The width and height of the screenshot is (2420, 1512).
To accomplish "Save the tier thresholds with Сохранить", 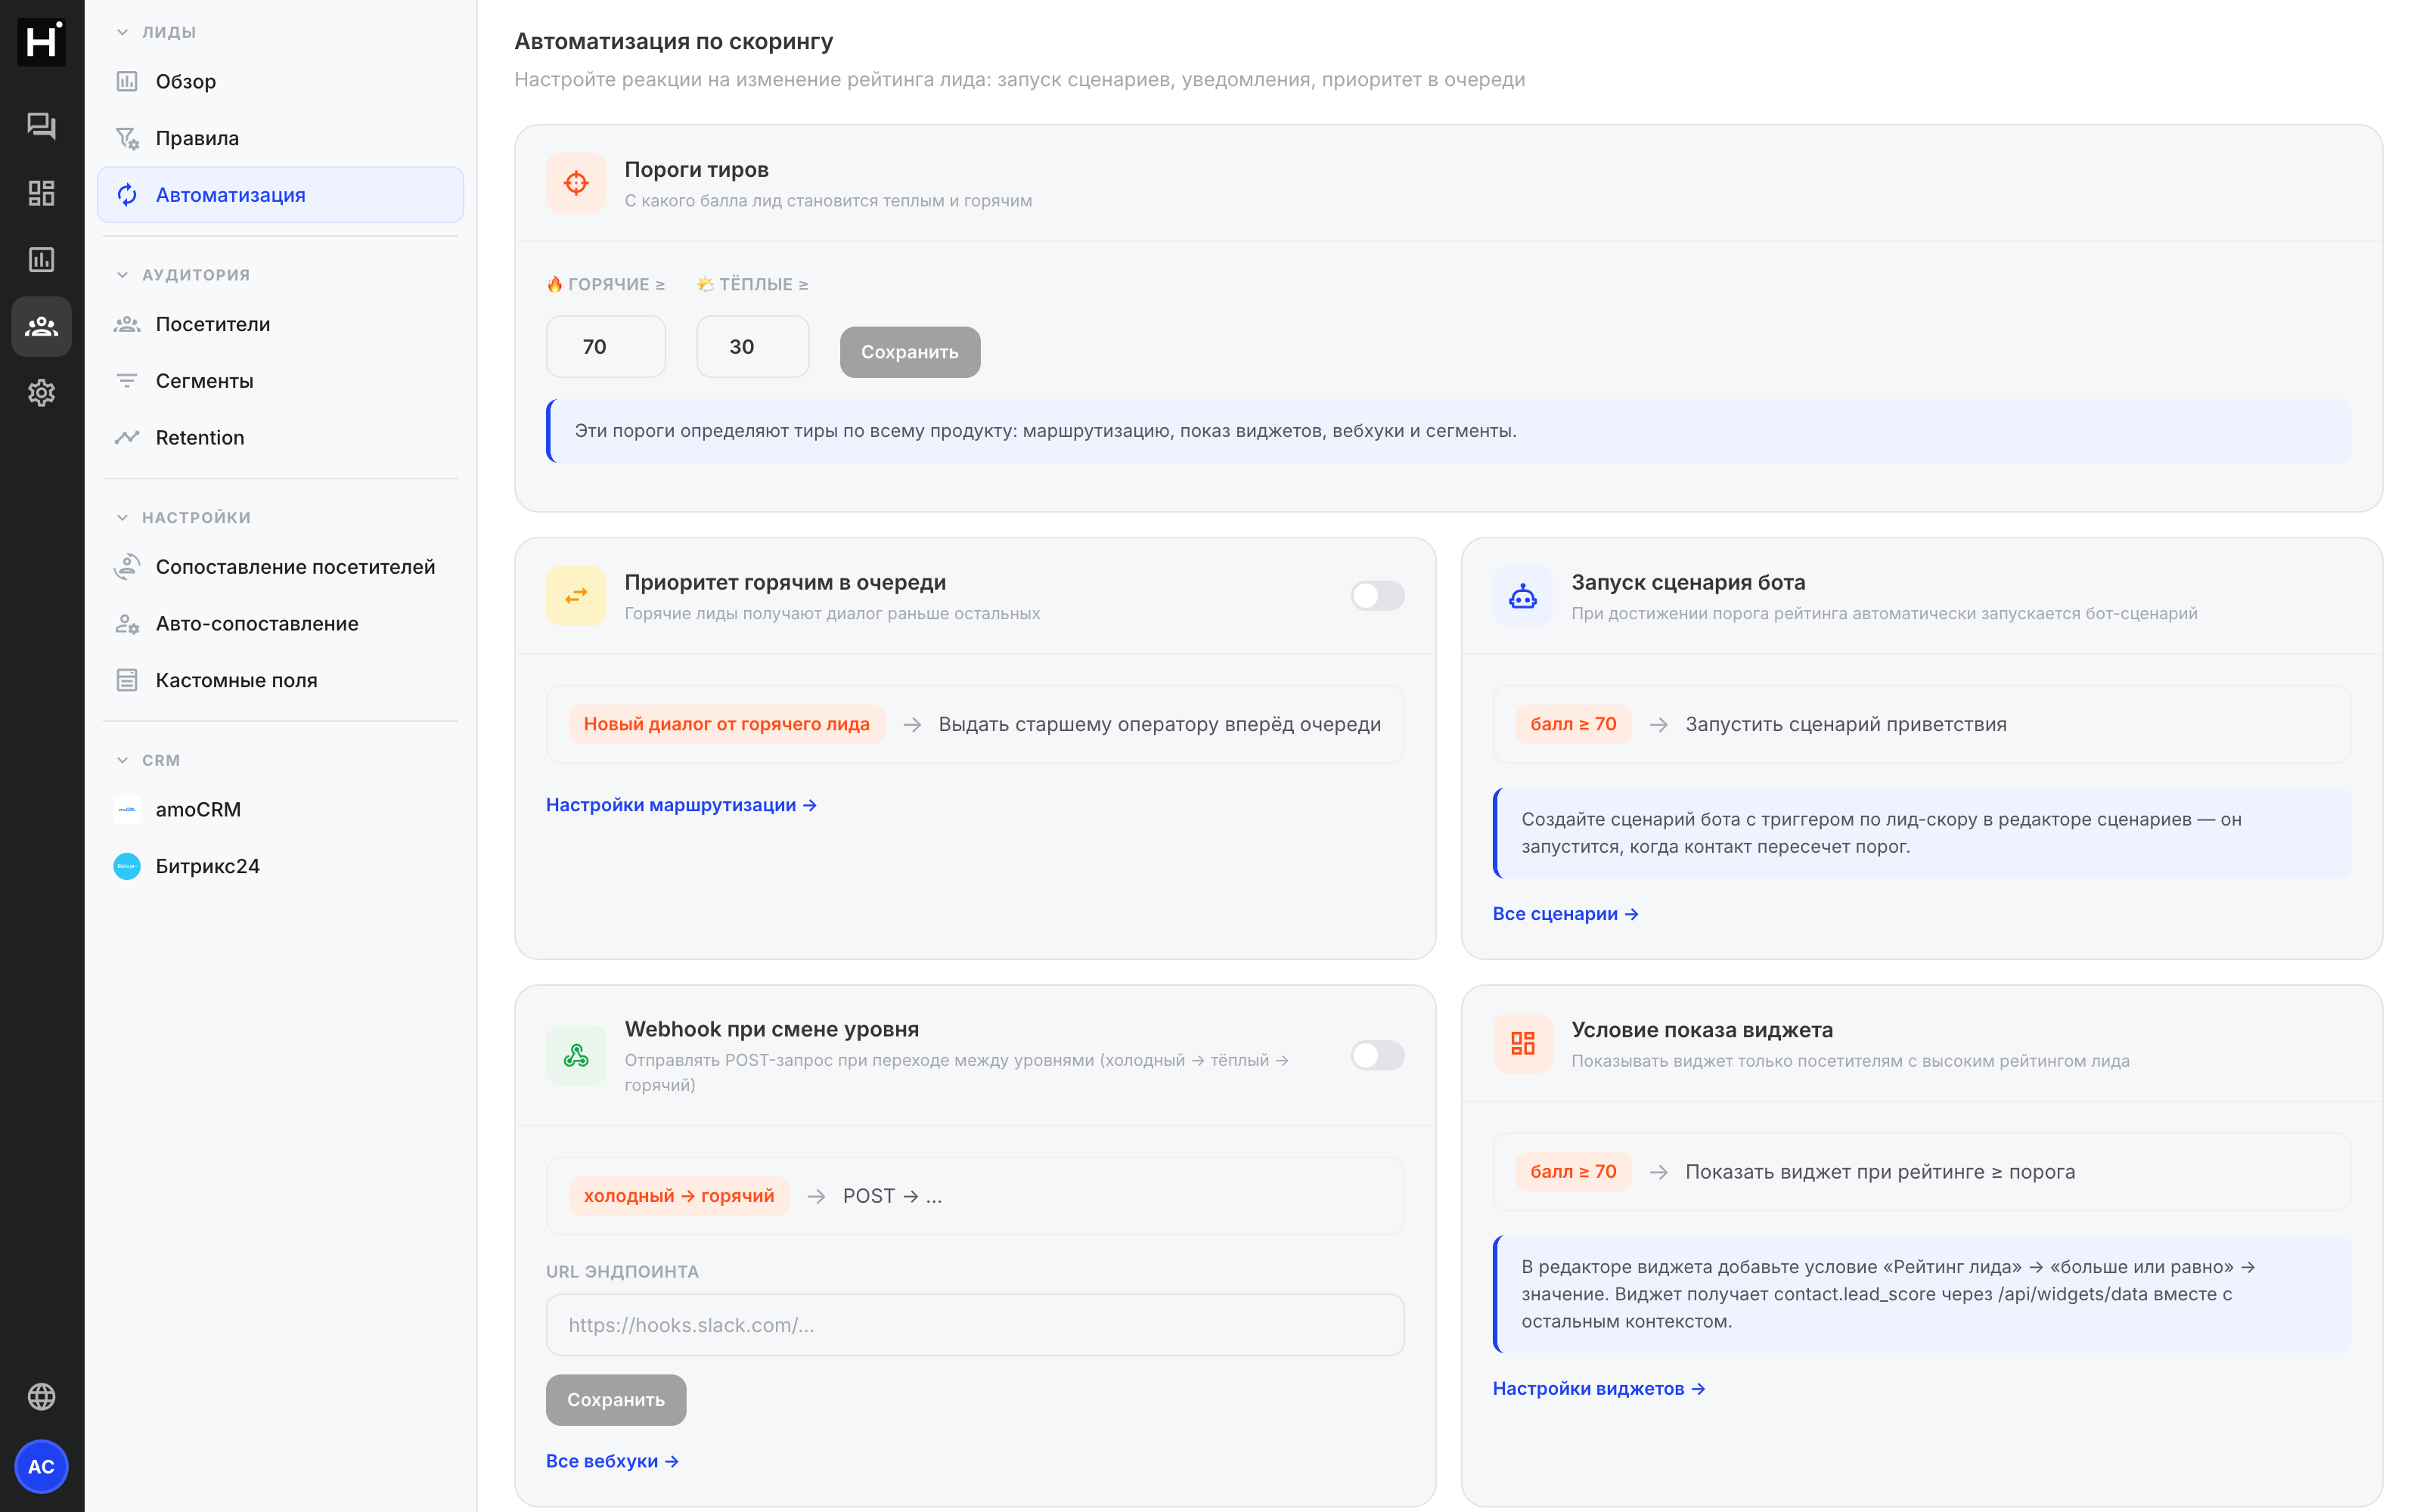I will click(x=910, y=352).
